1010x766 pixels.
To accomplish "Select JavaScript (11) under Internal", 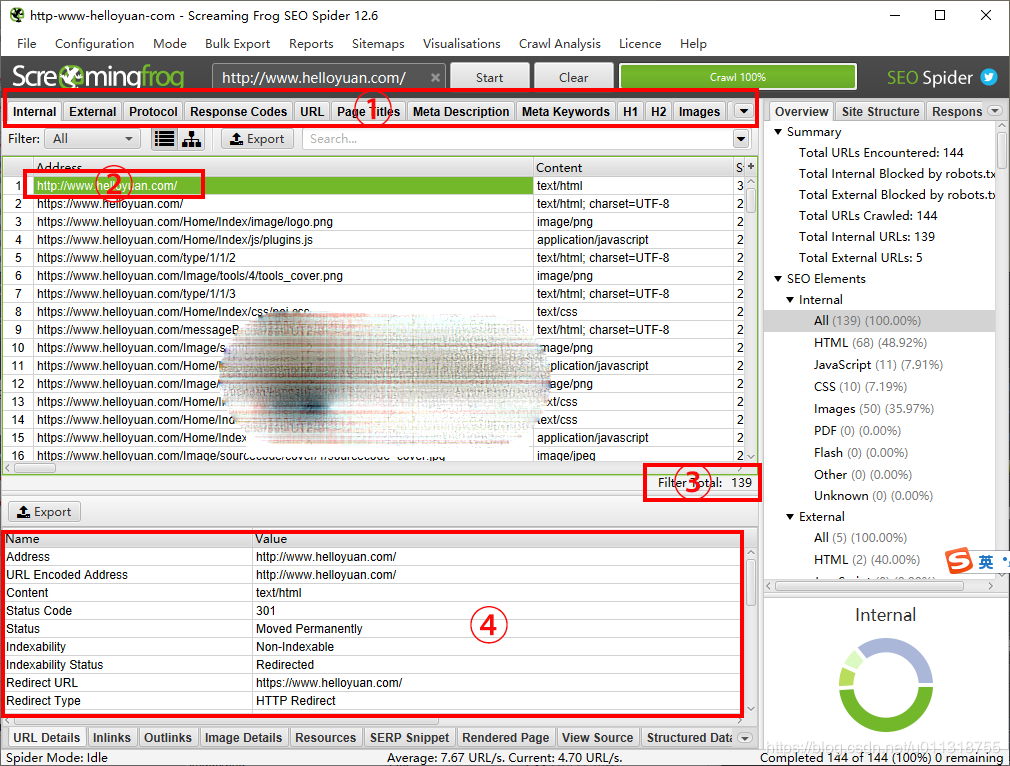I will tap(878, 365).
